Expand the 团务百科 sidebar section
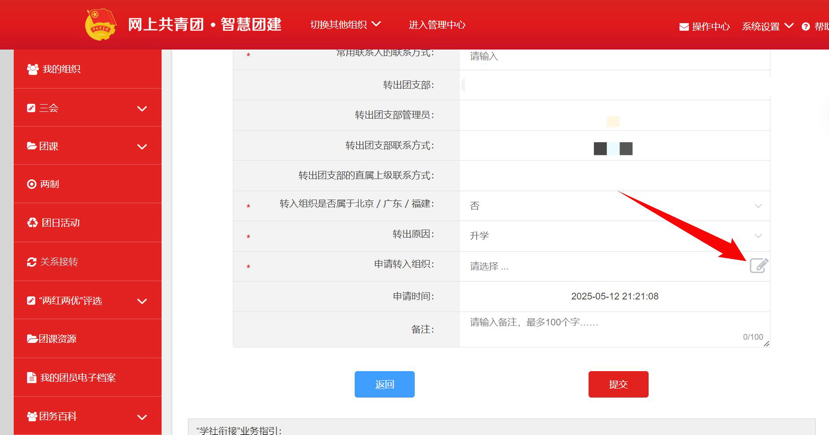The width and height of the screenshot is (829, 435). pyautogui.click(x=141, y=417)
